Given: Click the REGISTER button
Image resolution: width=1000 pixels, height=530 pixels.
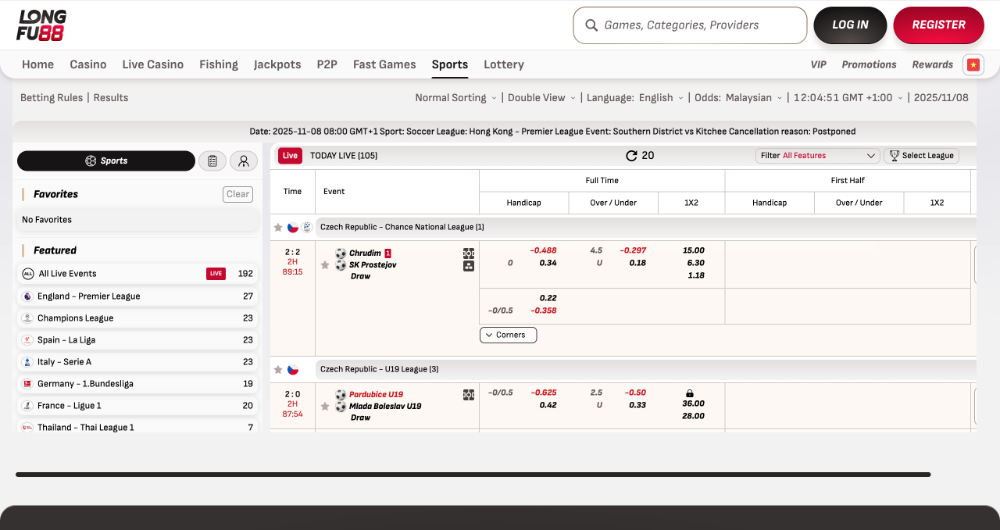Looking at the screenshot, I should [x=939, y=26].
